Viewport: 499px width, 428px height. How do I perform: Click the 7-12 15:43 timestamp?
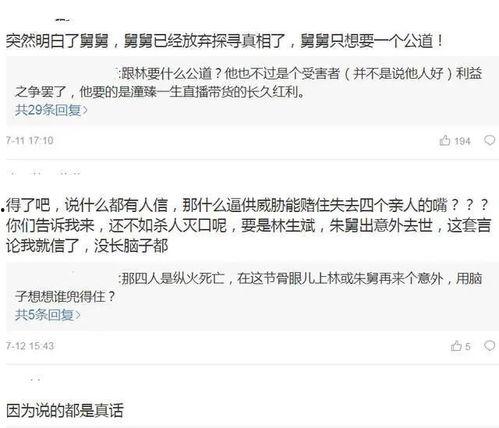30,346
